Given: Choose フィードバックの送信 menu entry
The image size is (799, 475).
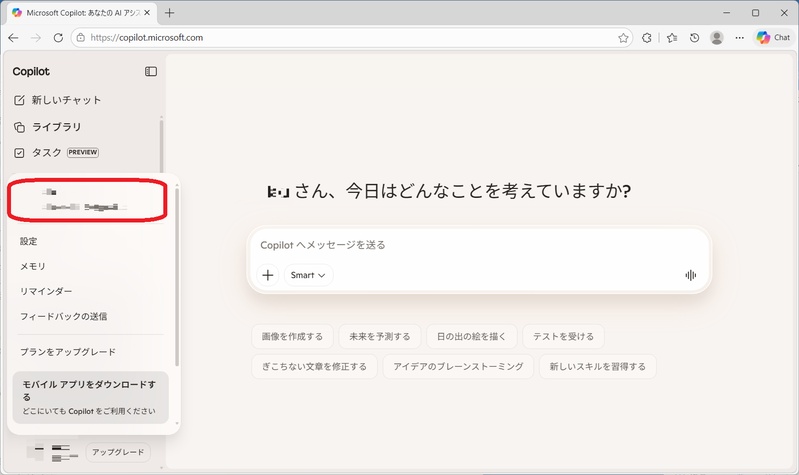Looking at the screenshot, I should [64, 316].
